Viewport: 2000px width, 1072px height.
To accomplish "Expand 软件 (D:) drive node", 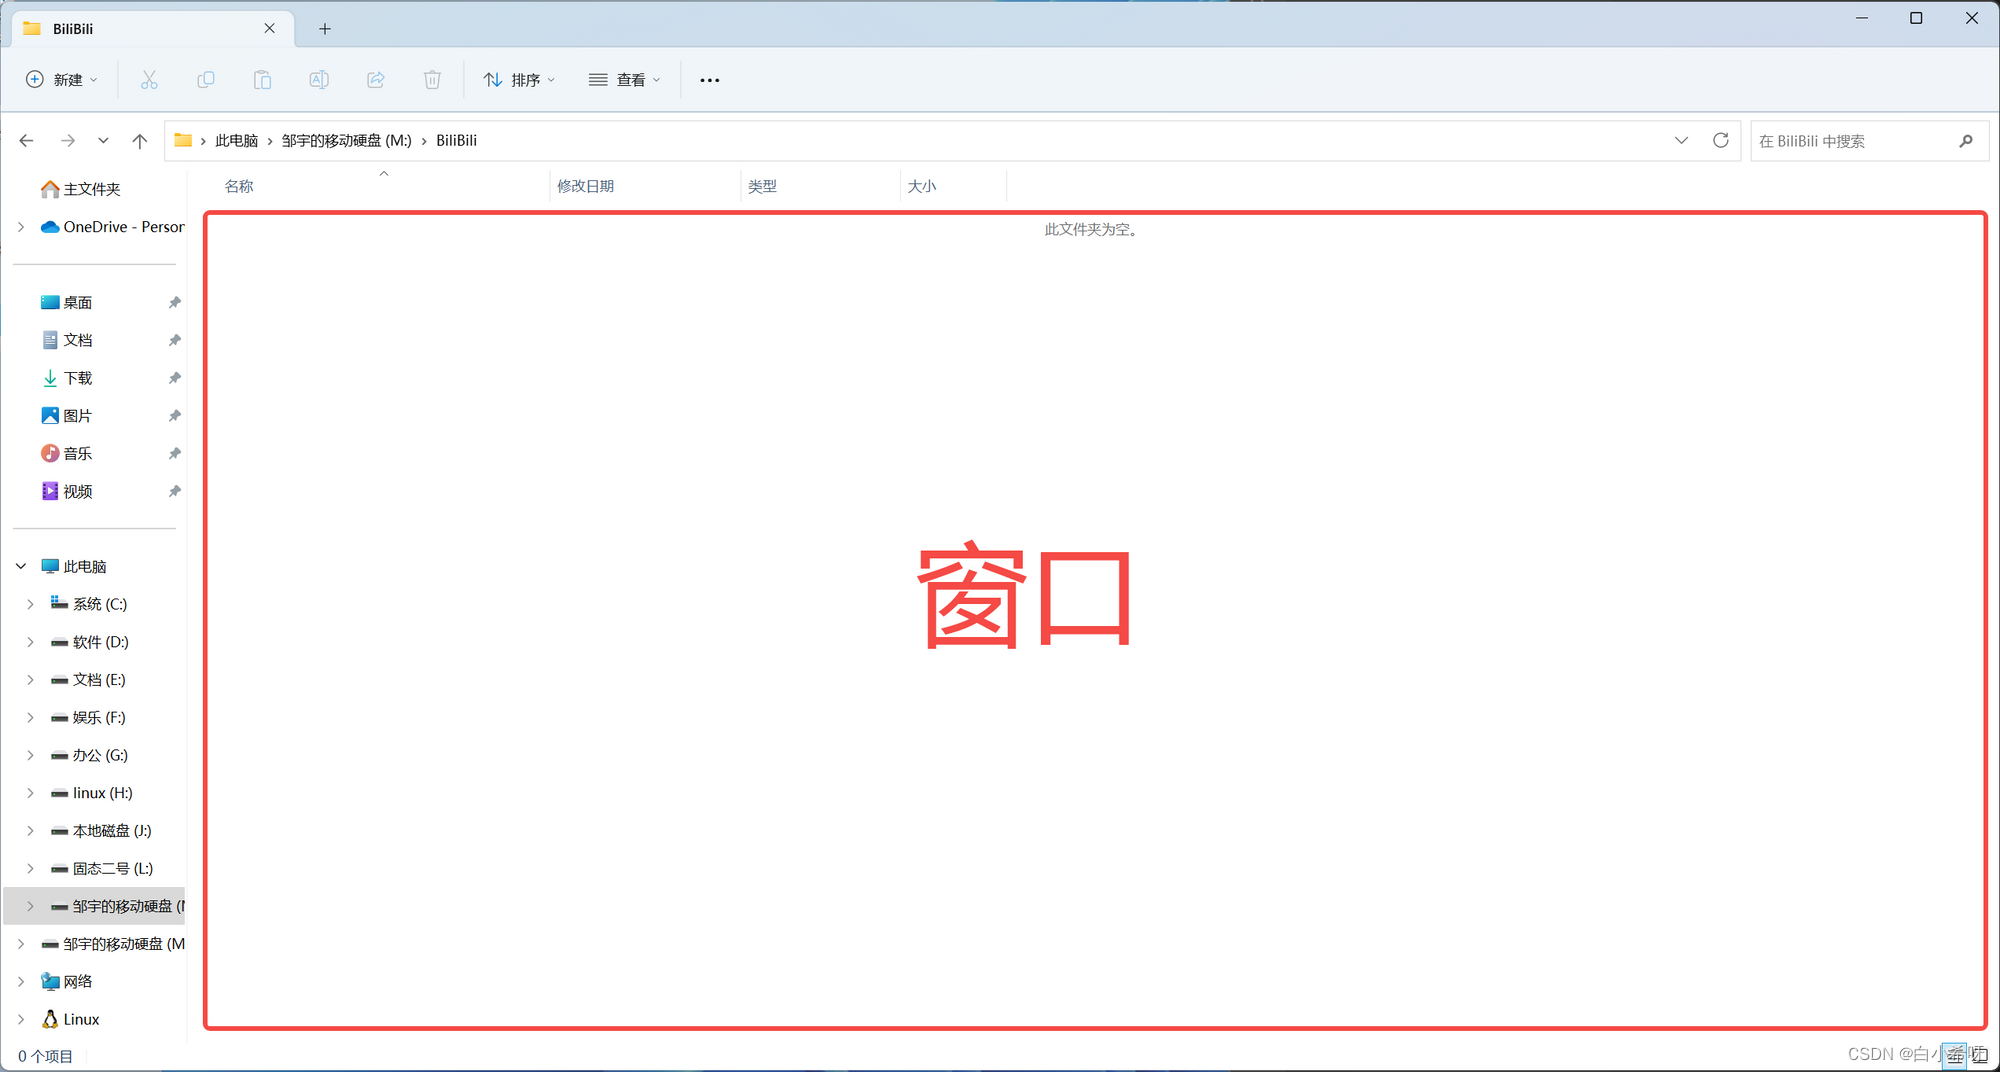I will pyautogui.click(x=31, y=642).
